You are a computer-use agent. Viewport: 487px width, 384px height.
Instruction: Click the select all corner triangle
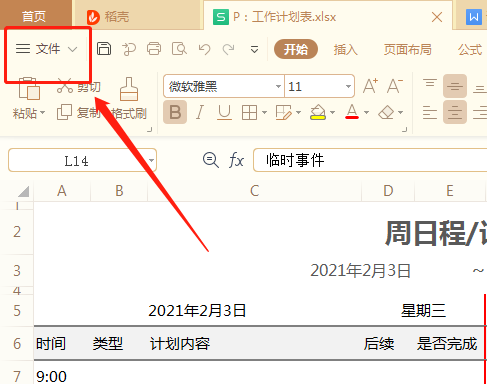pos(23,191)
